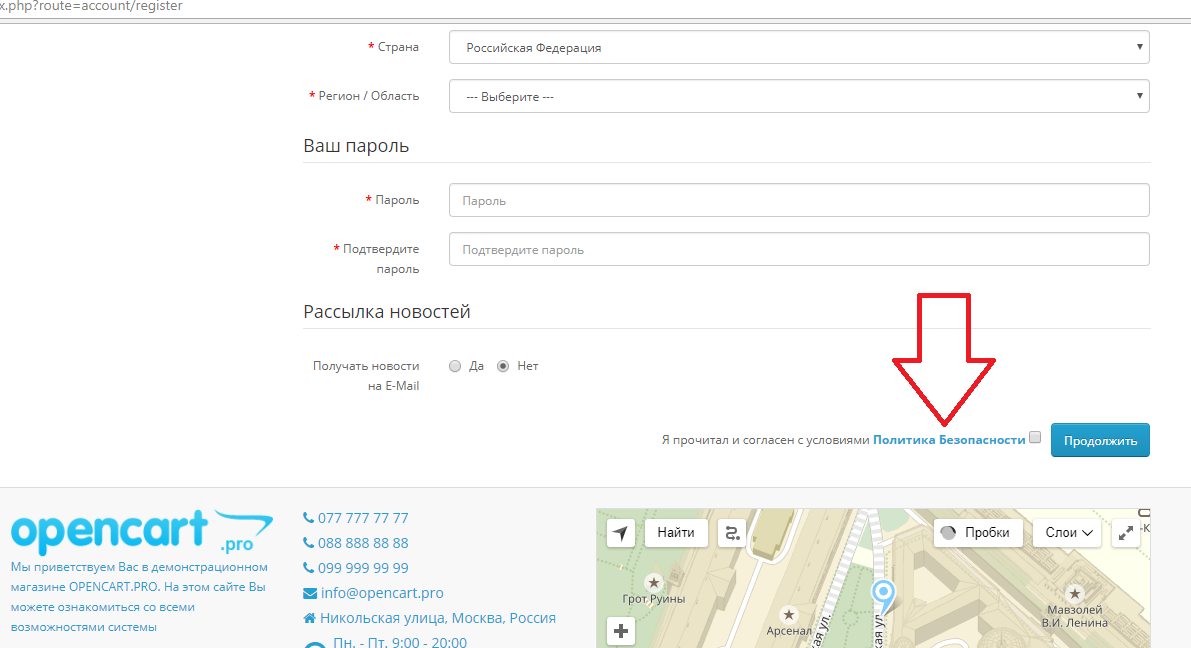Click the blue location pin on map
The height and width of the screenshot is (648, 1191).
[x=883, y=596]
